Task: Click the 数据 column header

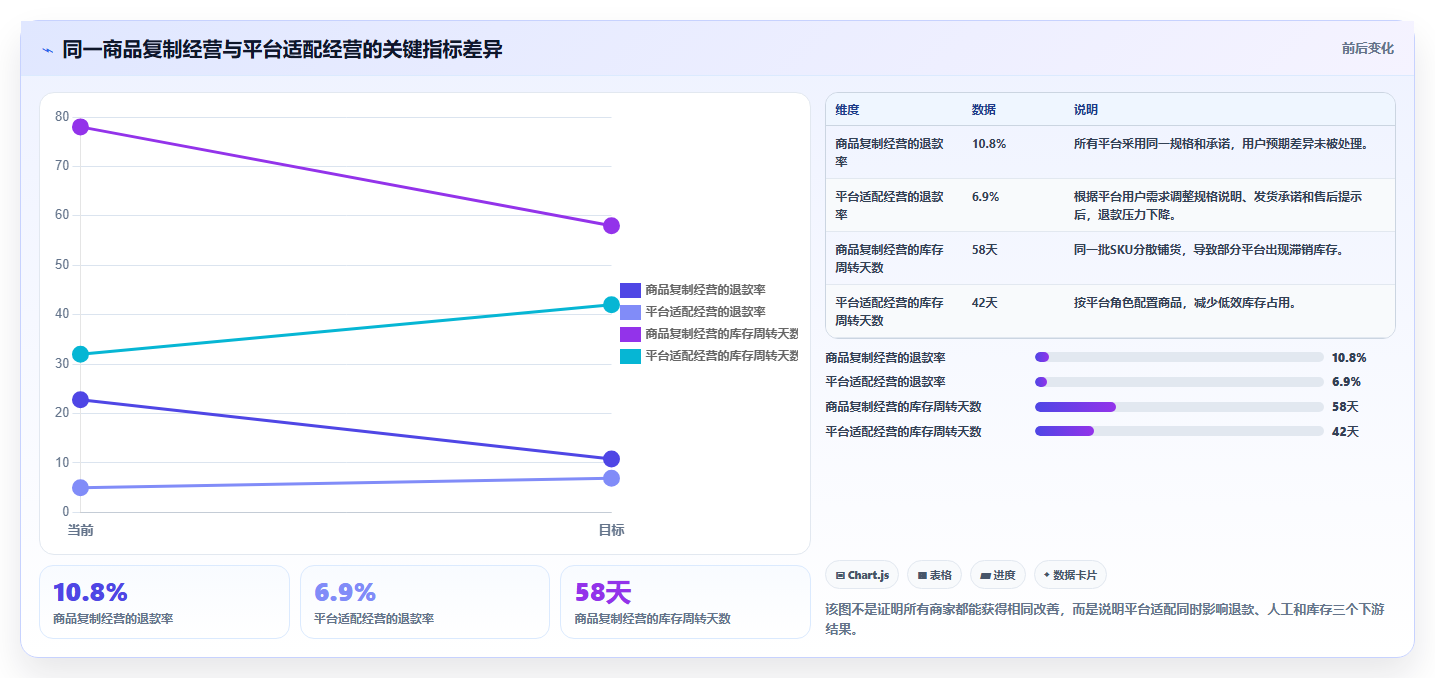Action: click(984, 110)
